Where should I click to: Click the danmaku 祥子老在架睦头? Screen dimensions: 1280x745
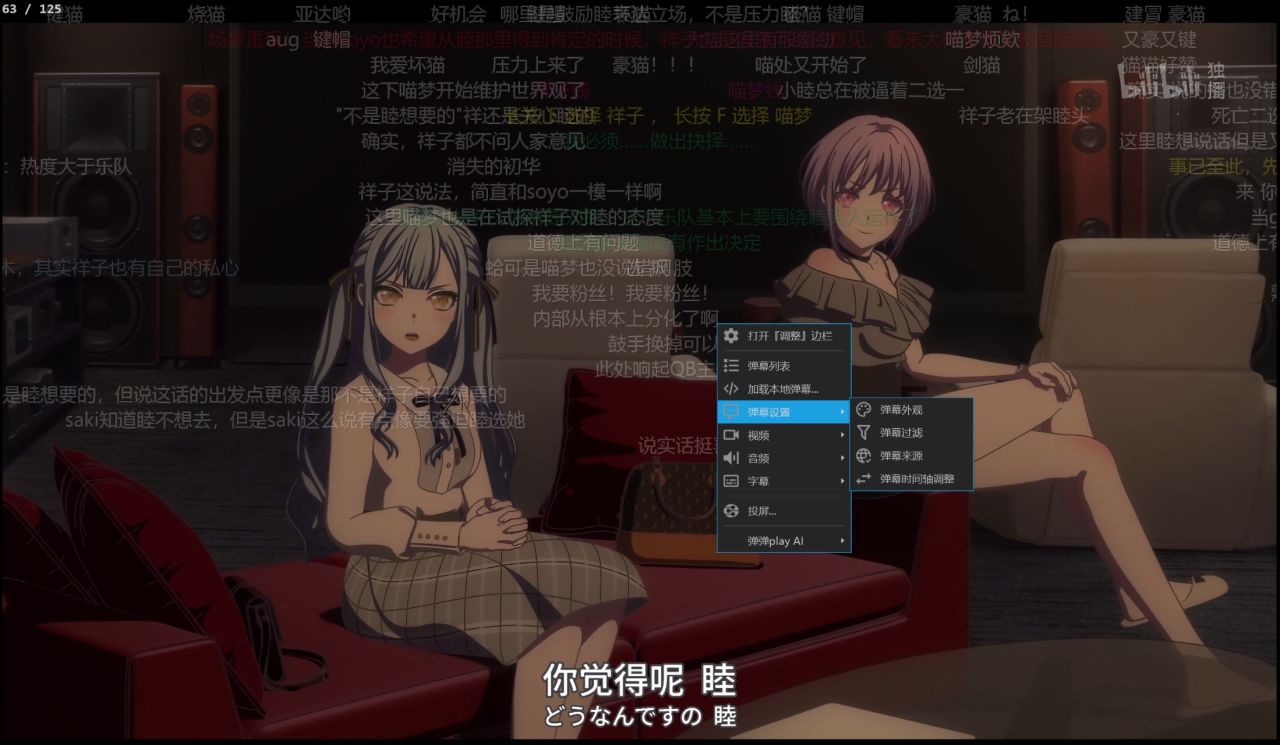coord(1024,116)
